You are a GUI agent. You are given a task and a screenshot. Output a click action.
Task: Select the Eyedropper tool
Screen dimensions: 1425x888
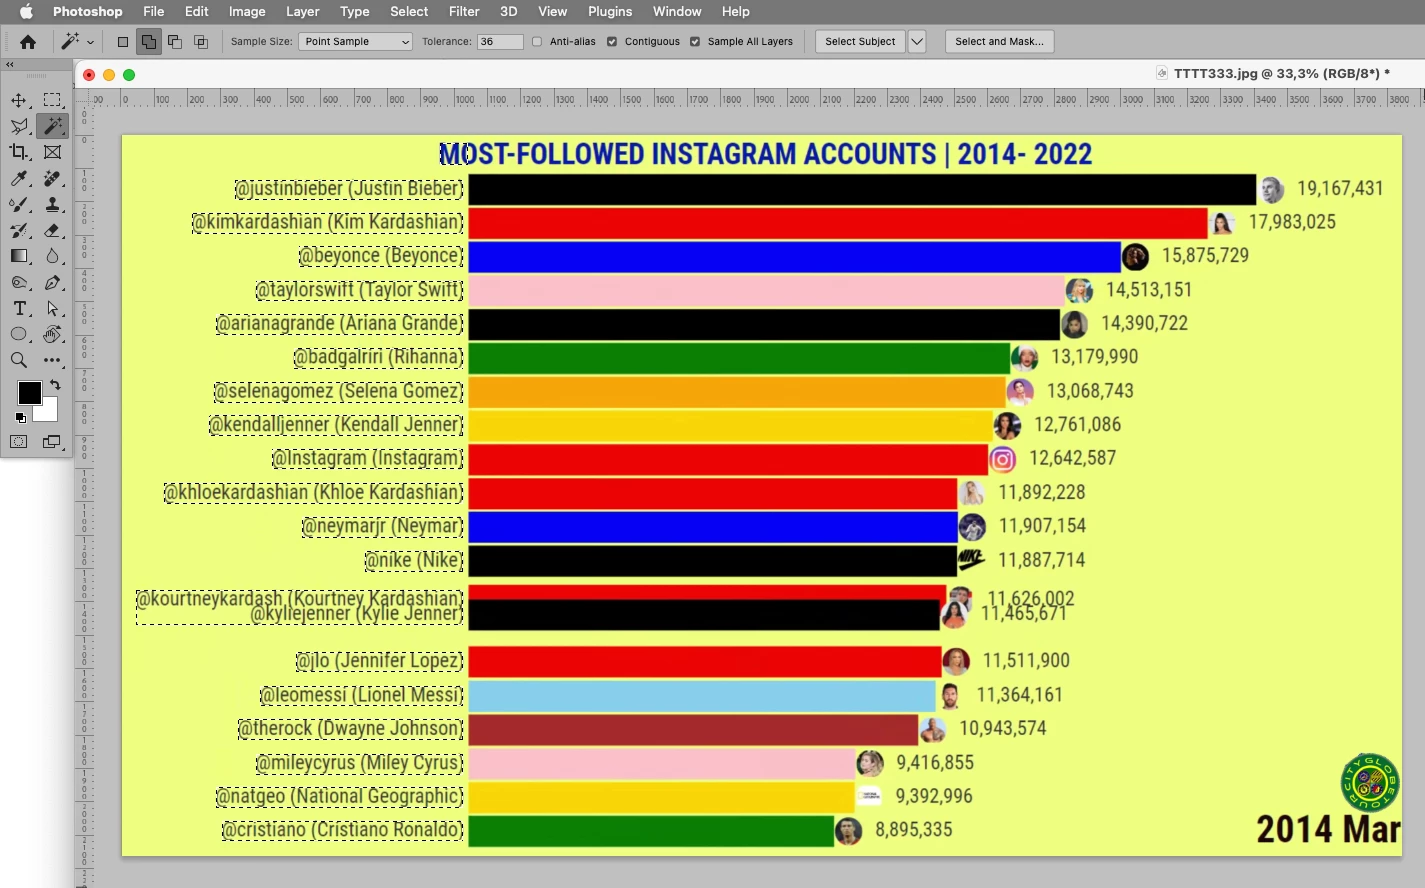[19, 178]
